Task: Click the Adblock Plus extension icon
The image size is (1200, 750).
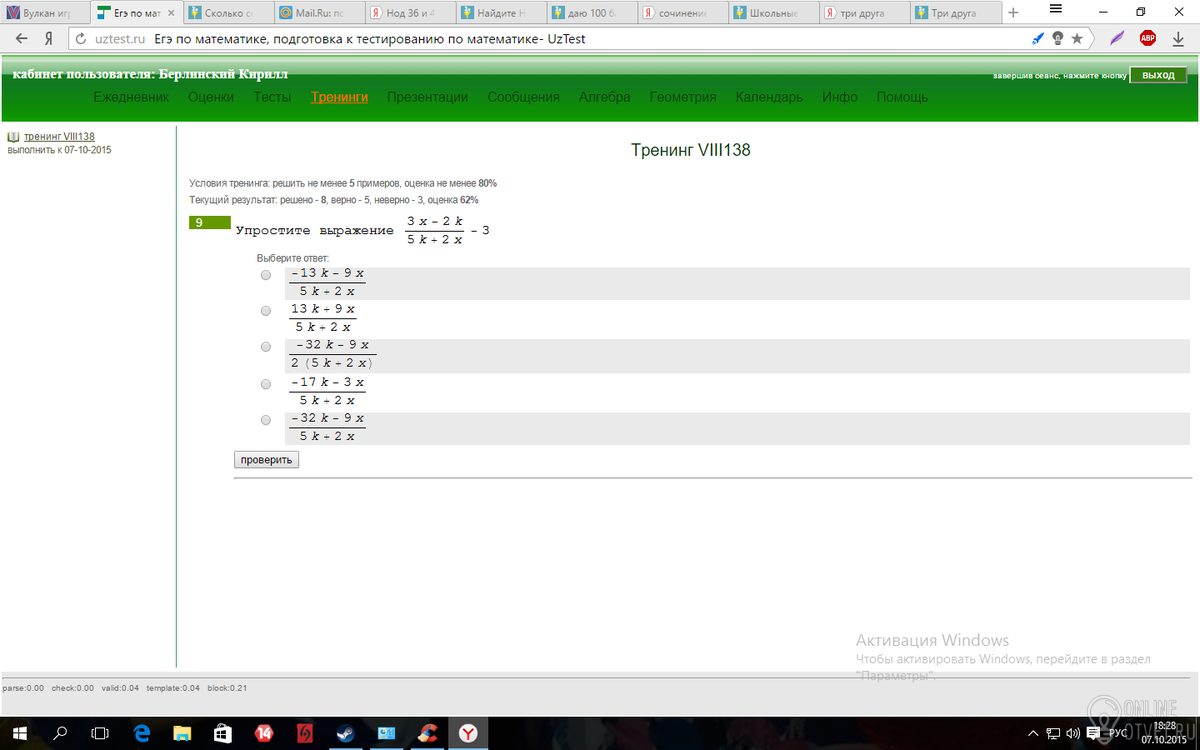Action: 1147,38
